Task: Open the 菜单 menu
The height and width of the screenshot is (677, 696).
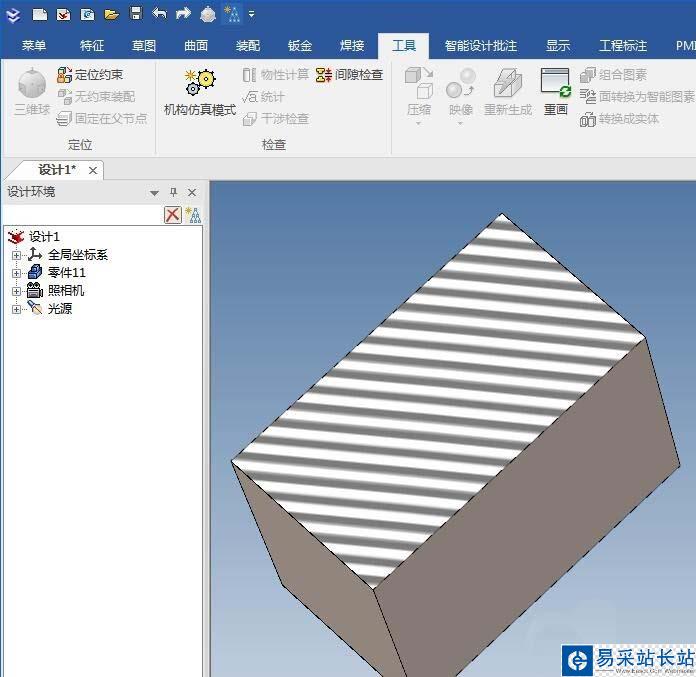Action: (x=34, y=45)
